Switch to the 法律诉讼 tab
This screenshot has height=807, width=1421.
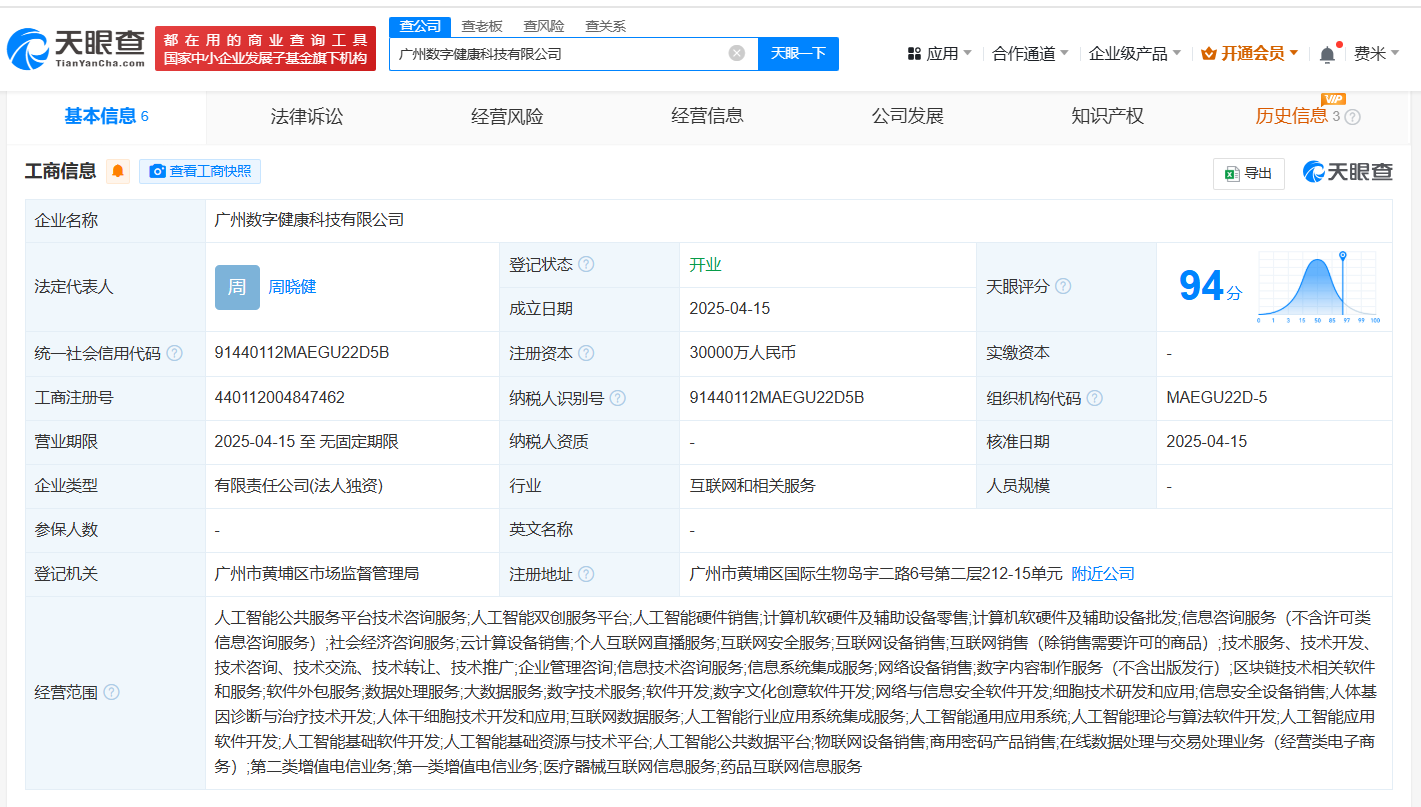point(306,117)
